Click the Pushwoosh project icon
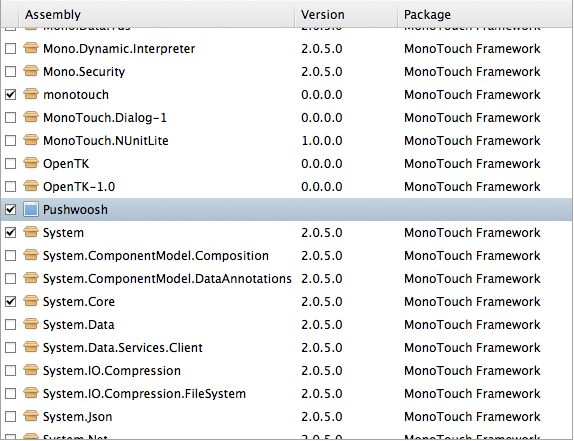Image resolution: width=574 pixels, height=441 pixels. coord(31,210)
